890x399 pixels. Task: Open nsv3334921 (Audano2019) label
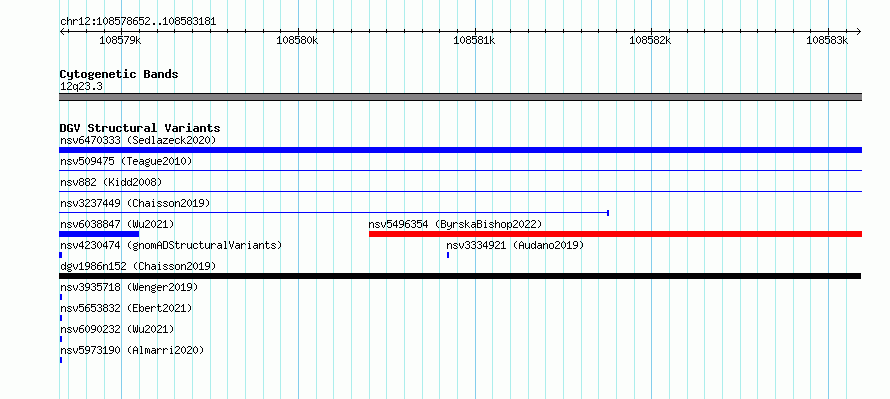tap(515, 245)
